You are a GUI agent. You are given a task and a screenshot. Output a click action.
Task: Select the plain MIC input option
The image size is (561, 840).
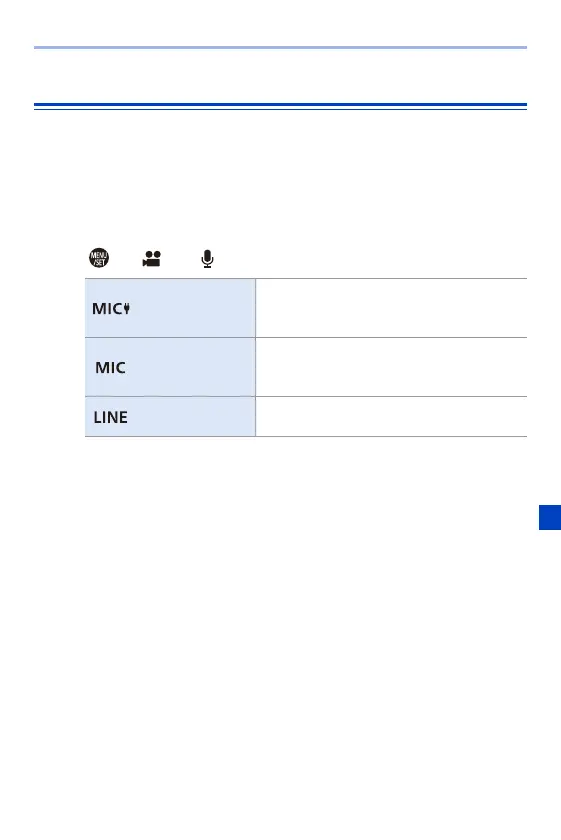click(x=110, y=368)
